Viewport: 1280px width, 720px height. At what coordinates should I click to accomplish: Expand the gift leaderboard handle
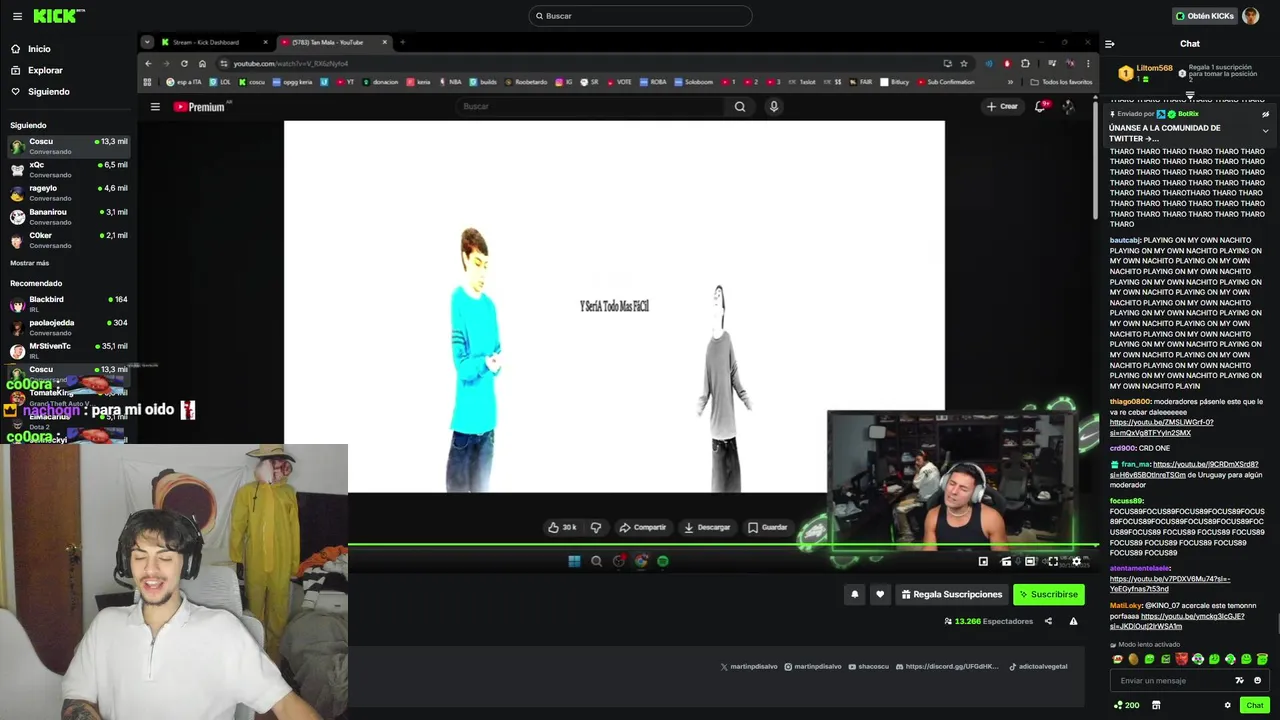coord(1190,95)
